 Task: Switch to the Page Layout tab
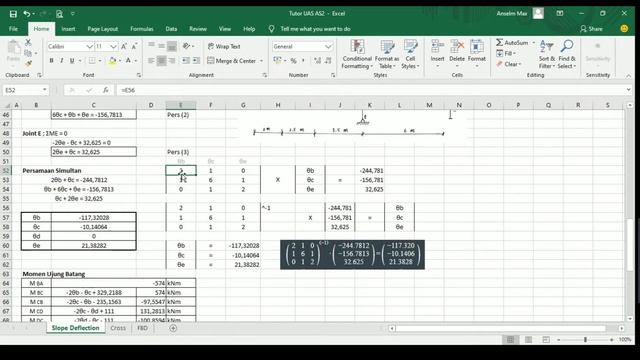pyautogui.click(x=102, y=29)
